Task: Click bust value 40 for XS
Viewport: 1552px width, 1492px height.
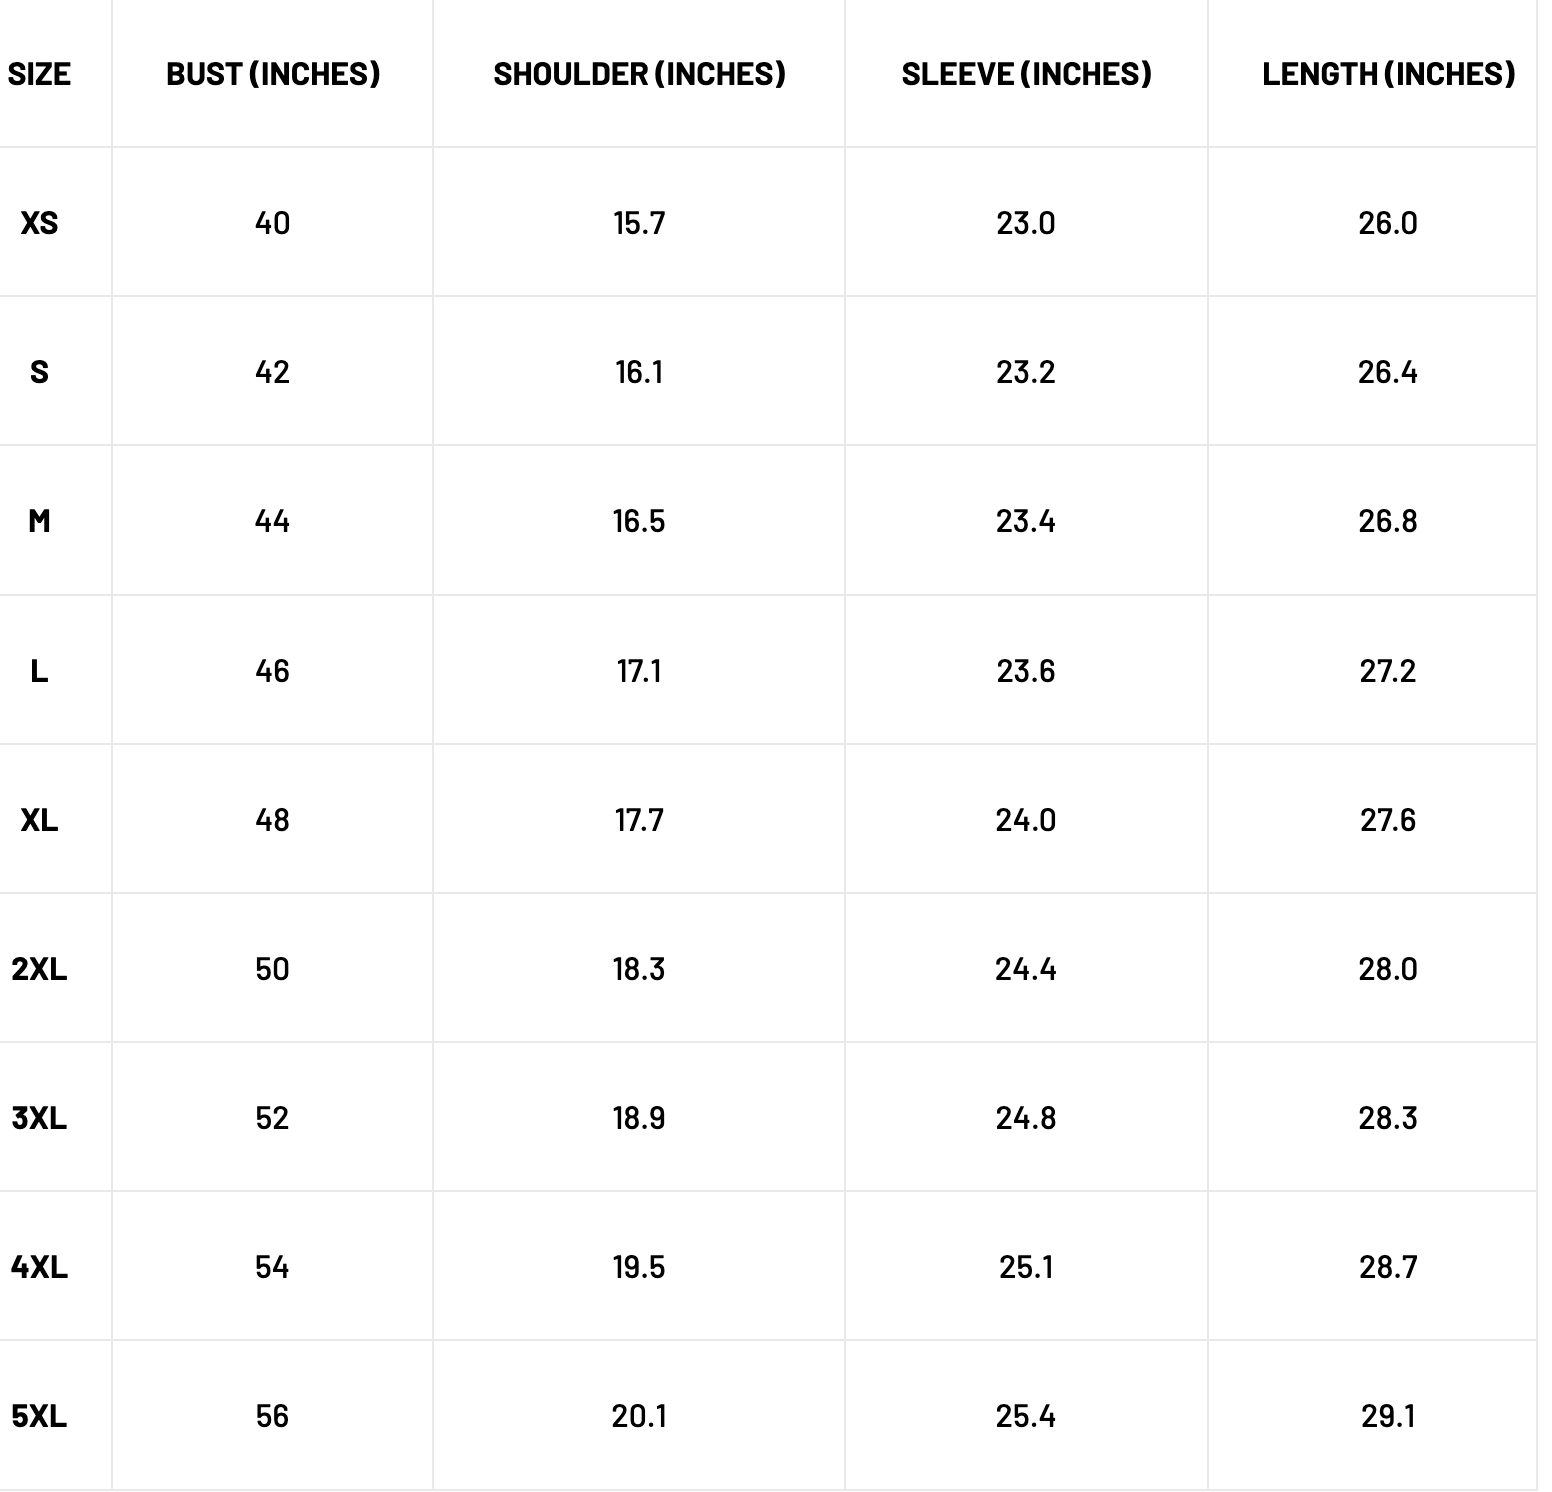Action: tap(272, 223)
